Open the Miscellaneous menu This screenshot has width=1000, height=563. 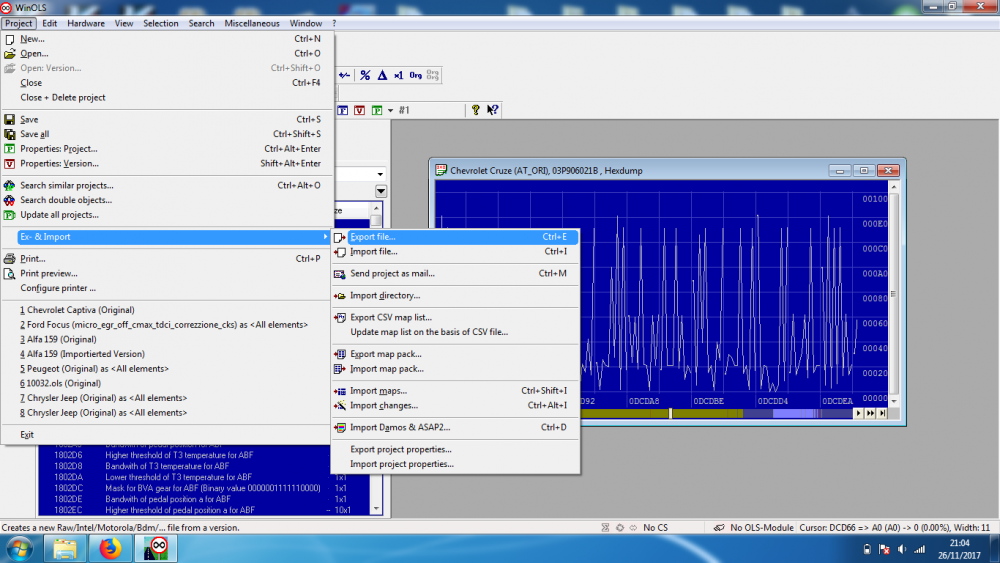click(x=252, y=23)
